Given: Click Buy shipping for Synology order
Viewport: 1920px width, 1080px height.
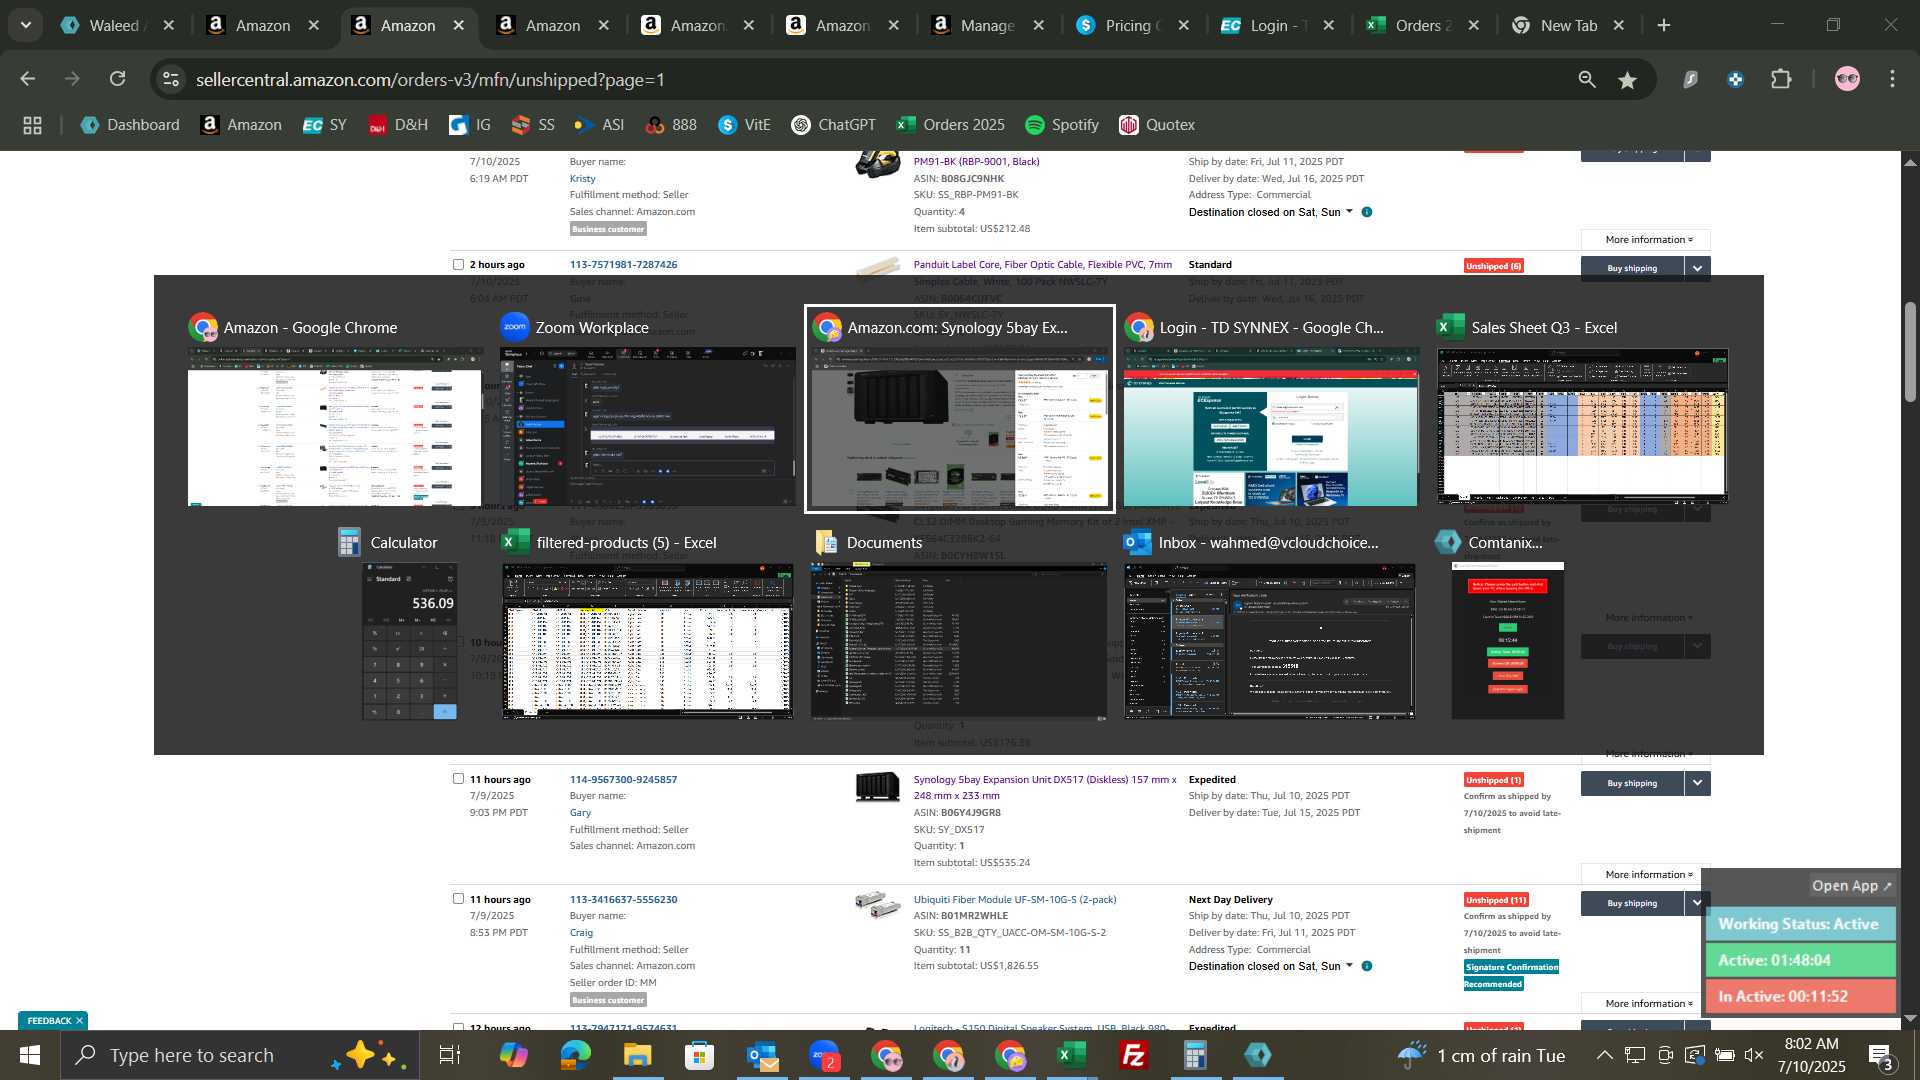Looking at the screenshot, I should pyautogui.click(x=1632, y=784).
